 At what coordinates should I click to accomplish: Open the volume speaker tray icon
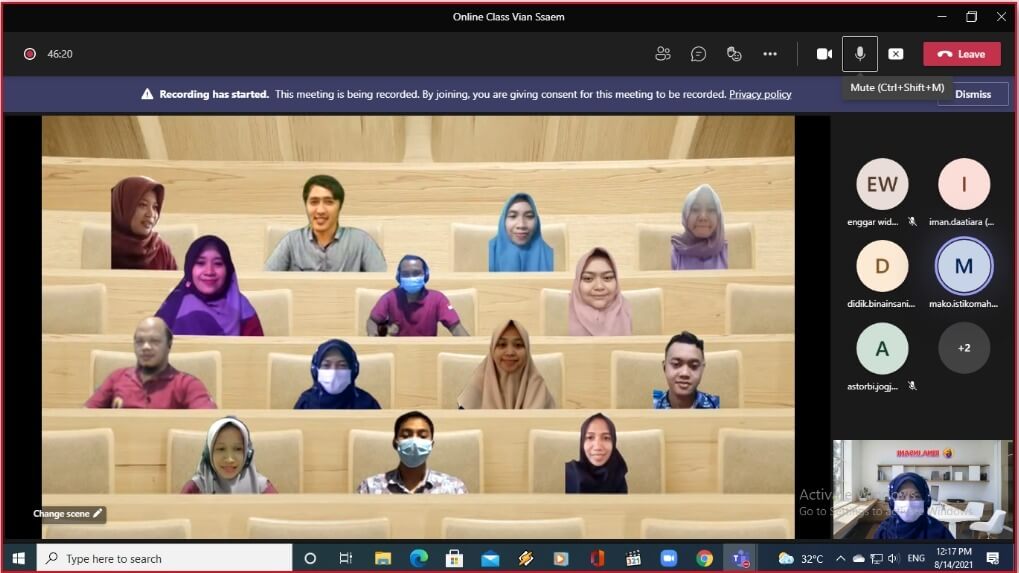893,558
